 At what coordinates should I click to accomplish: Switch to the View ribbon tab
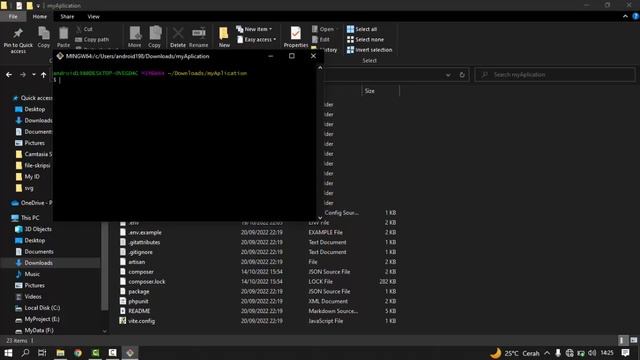coord(93,17)
